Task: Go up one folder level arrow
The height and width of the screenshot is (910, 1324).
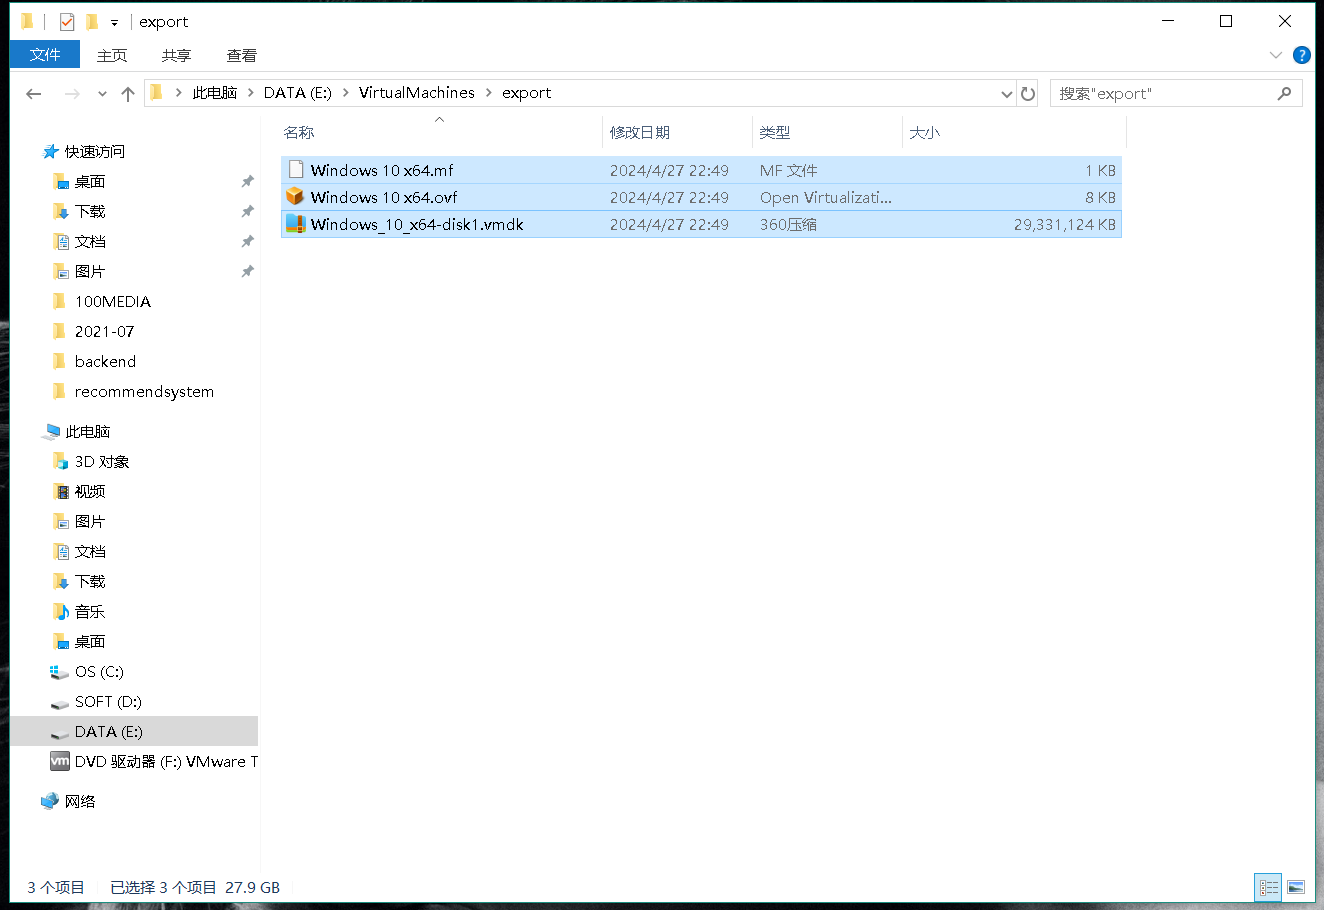Action: click(128, 93)
